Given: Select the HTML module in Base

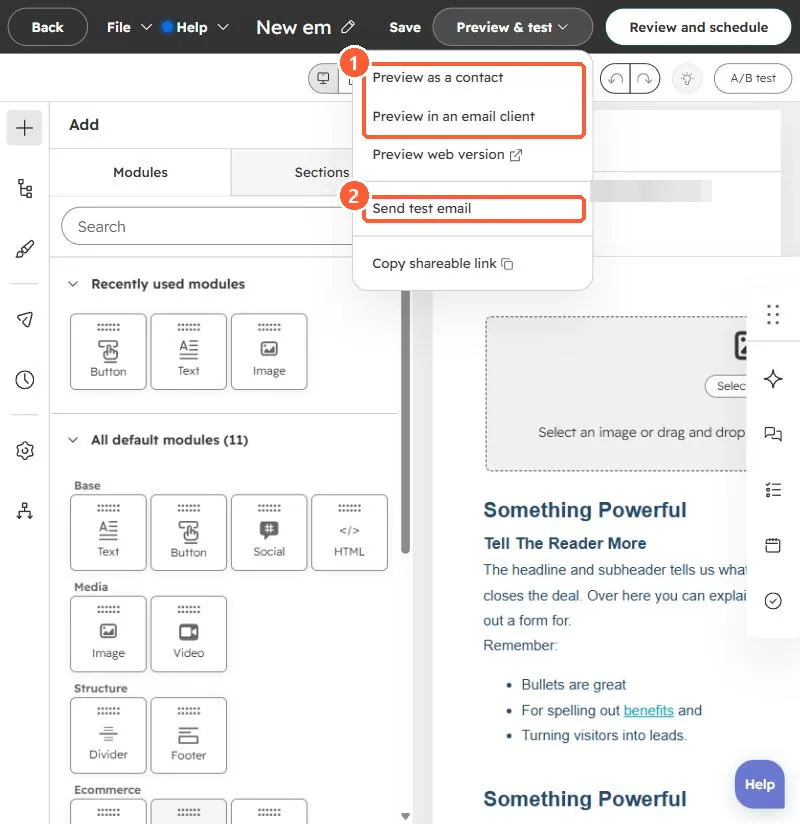Looking at the screenshot, I should pos(350,532).
